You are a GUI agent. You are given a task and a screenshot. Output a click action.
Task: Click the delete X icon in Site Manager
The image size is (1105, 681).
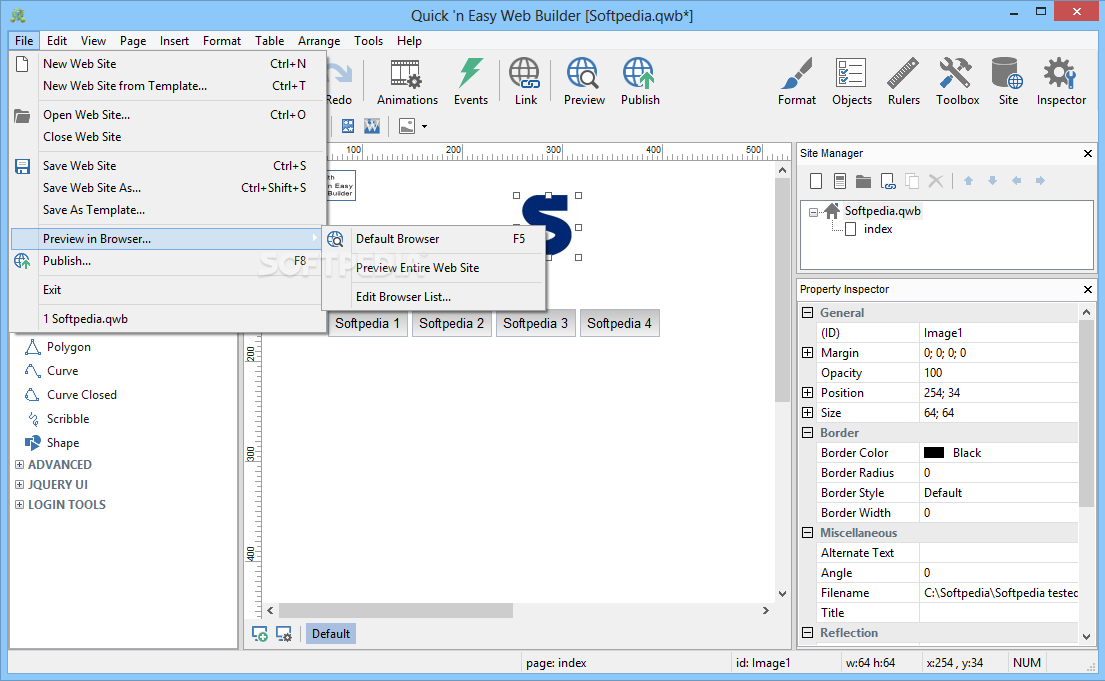coord(936,181)
